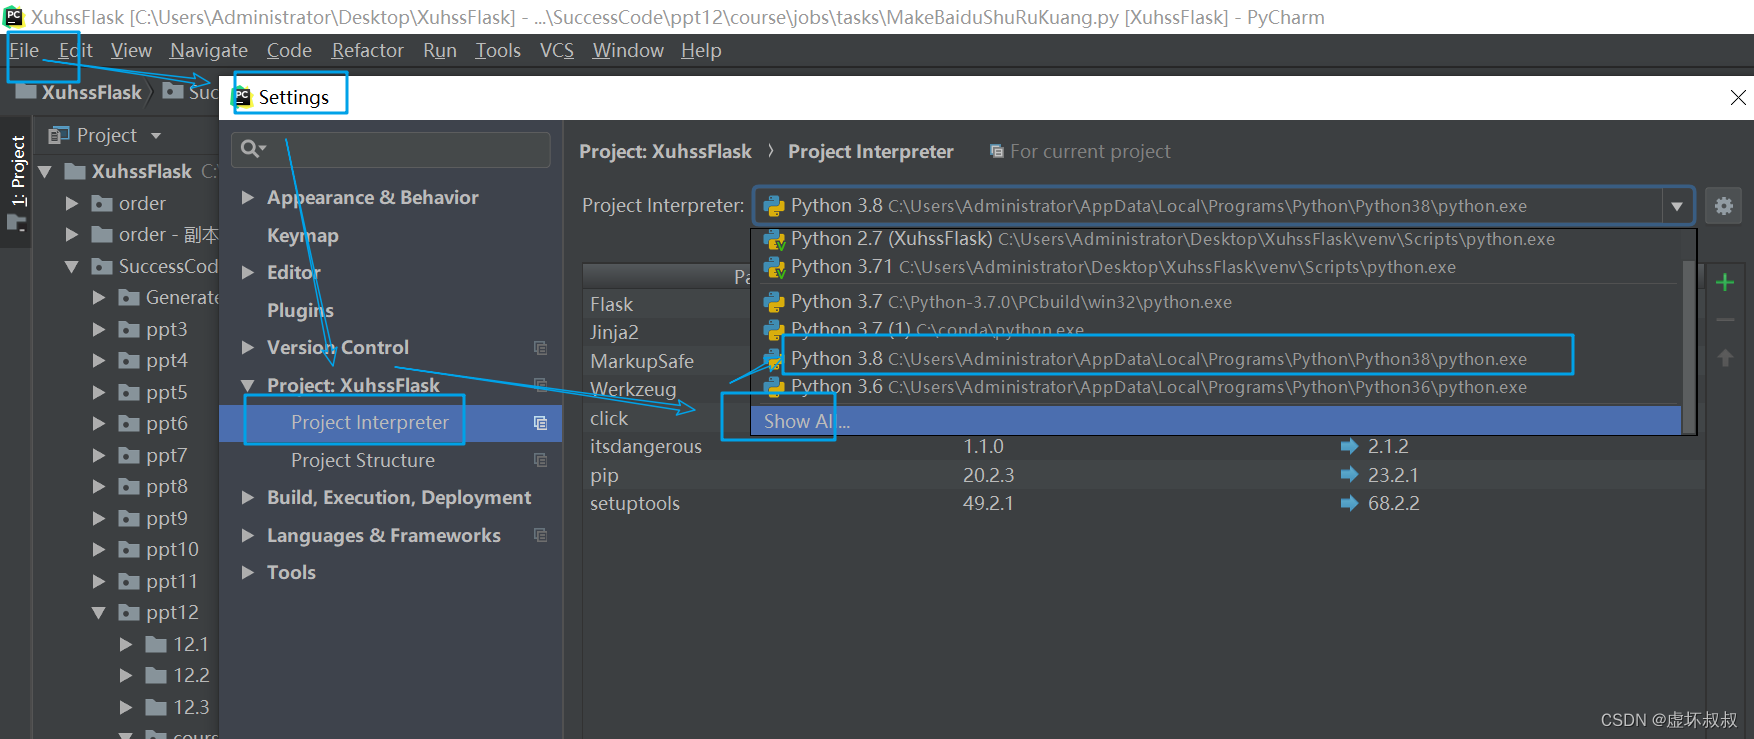Select the itsdangerous package row
1754x739 pixels.
point(1144,446)
